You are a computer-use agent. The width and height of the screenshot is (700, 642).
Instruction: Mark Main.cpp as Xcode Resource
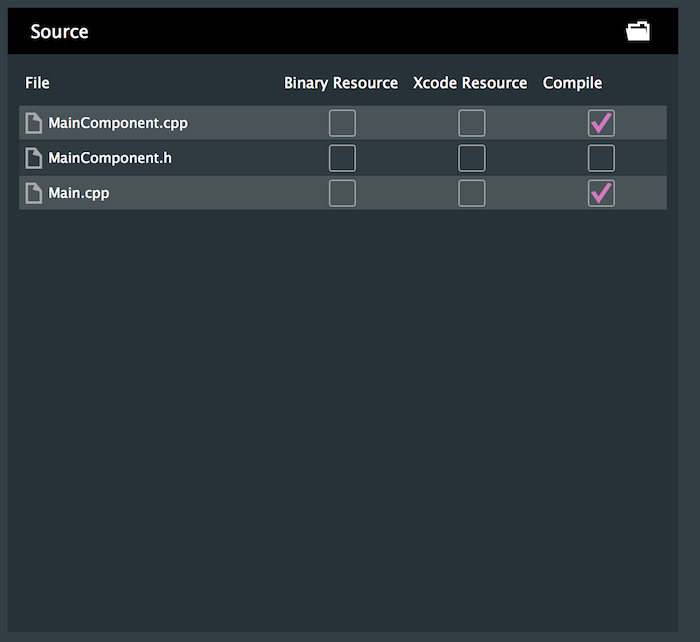click(472, 193)
